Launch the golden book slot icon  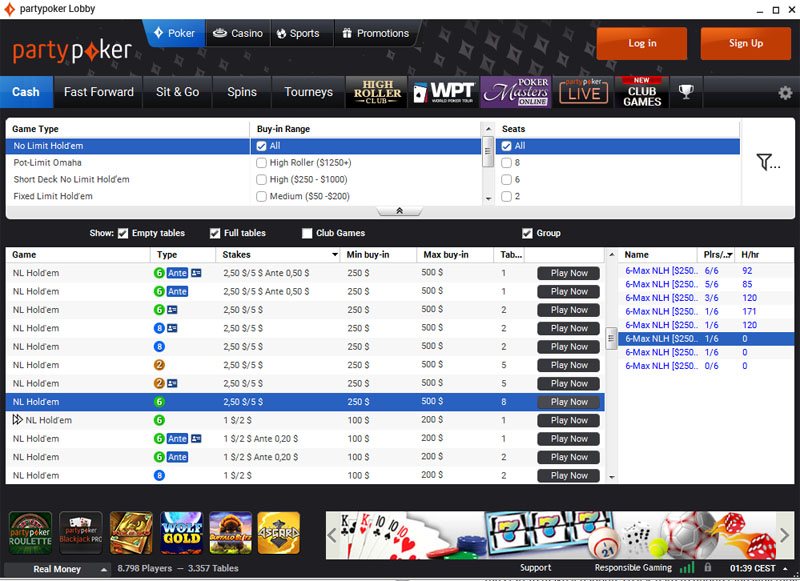tap(131, 533)
